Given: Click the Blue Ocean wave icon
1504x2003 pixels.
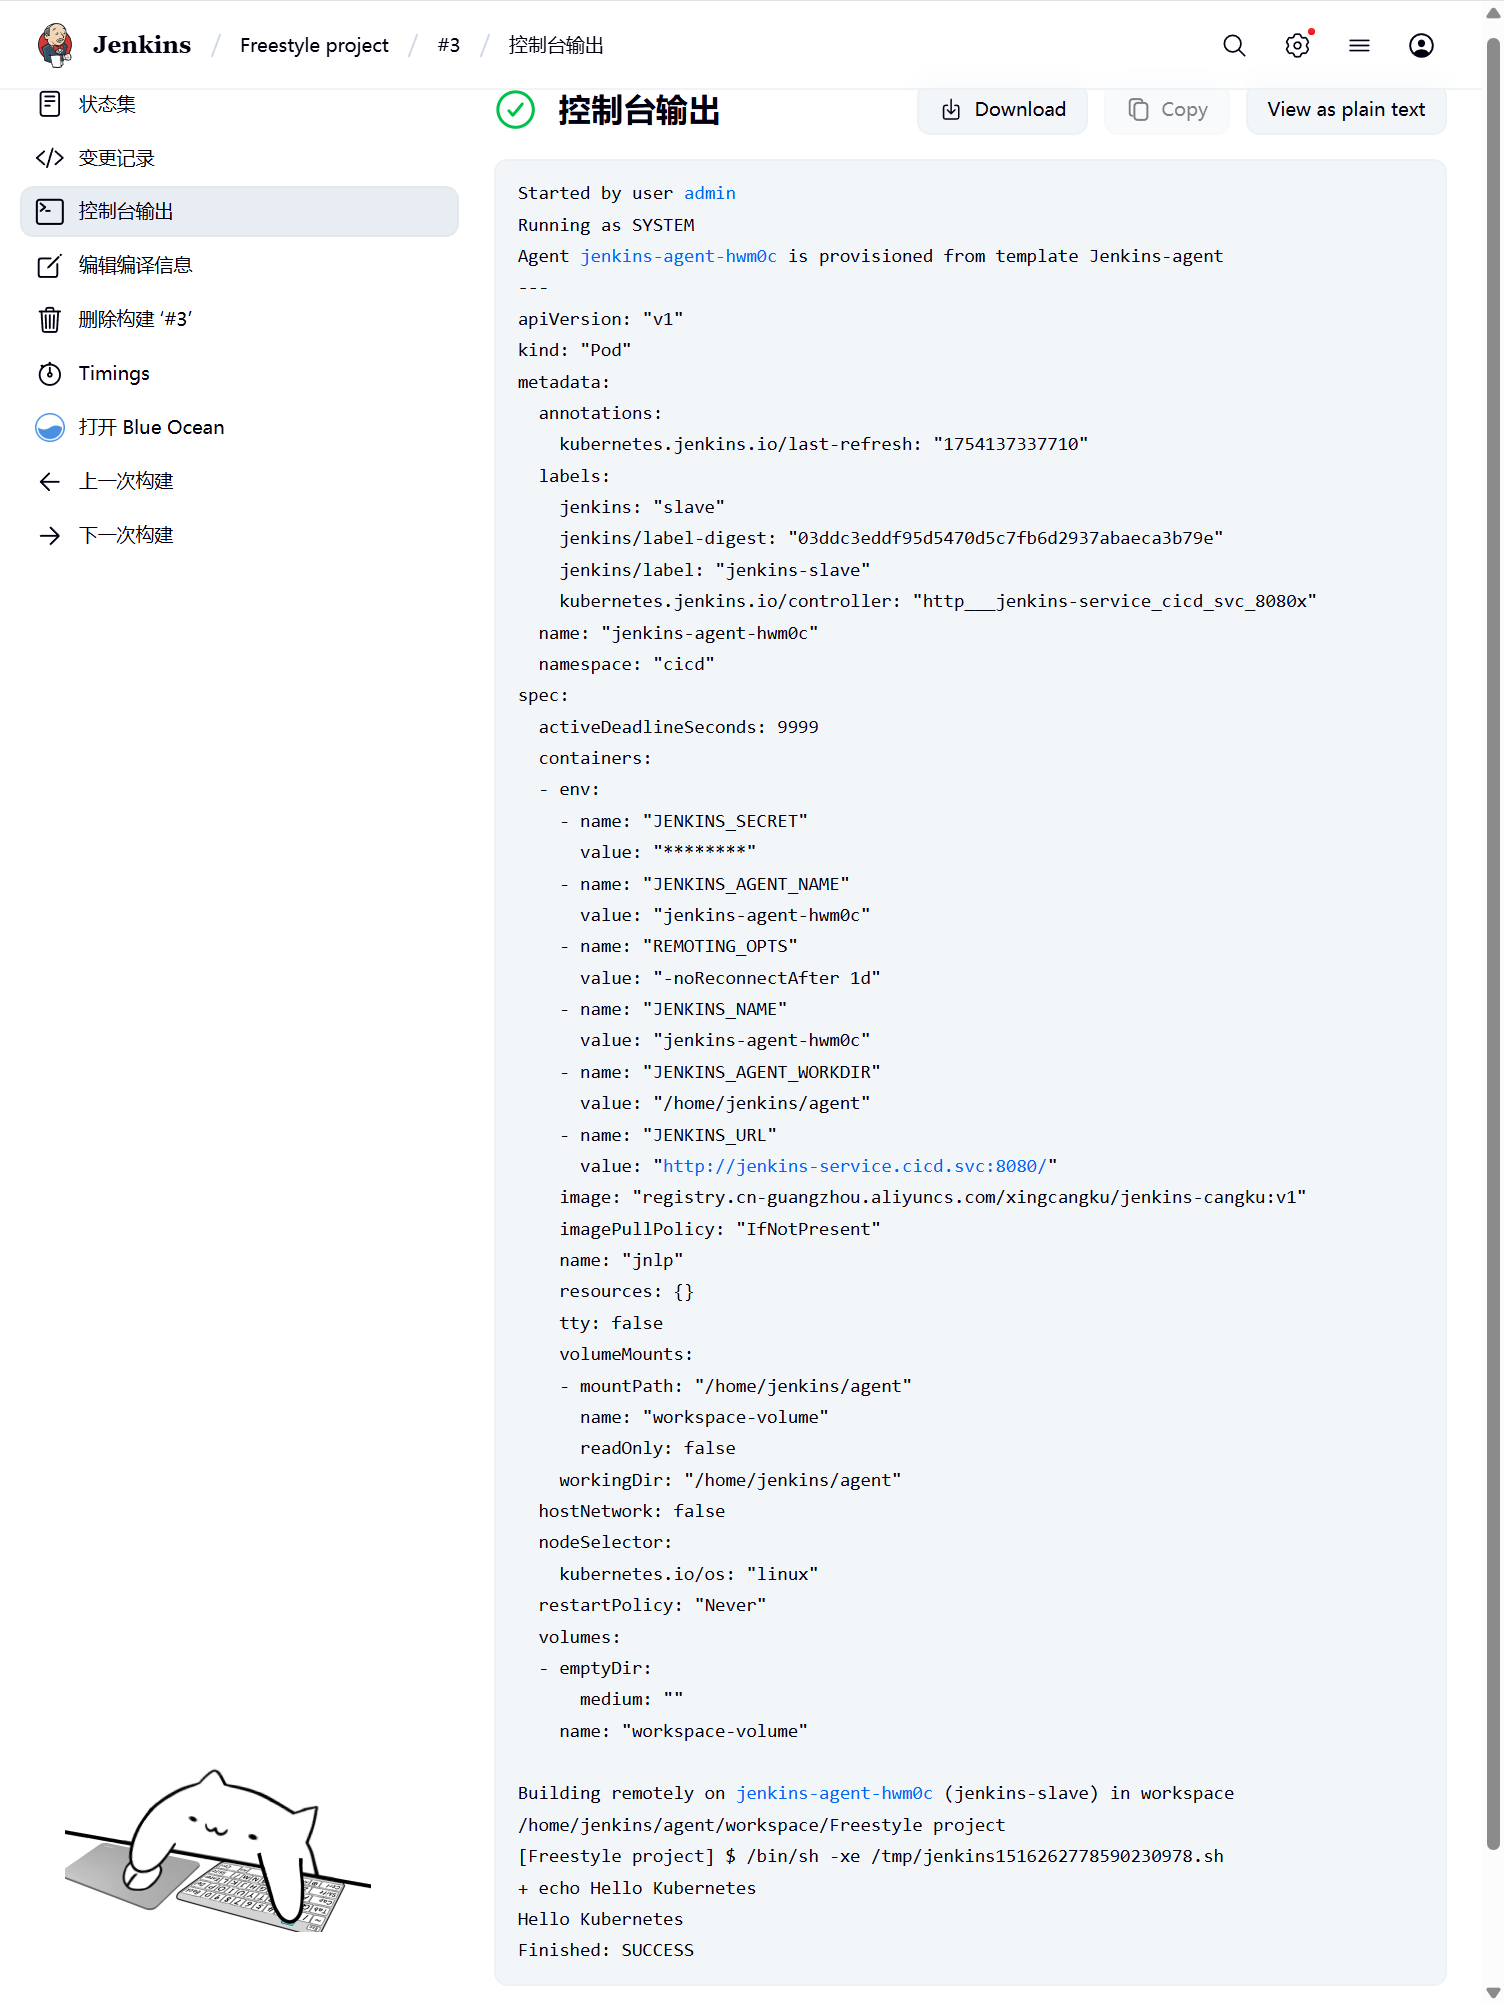Looking at the screenshot, I should [x=50, y=427].
